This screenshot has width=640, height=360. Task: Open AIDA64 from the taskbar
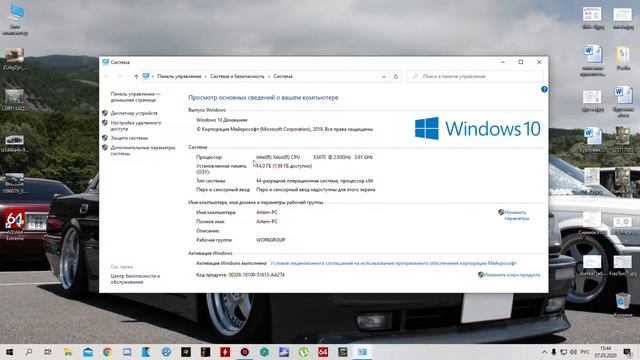[x=323, y=352]
